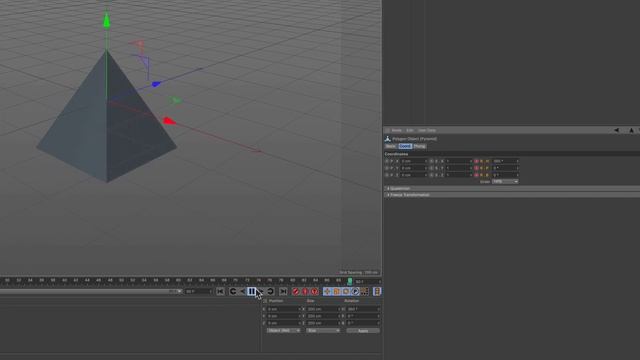This screenshot has height=360, width=640.
Task: Jump to end of animation
Action: click(283, 291)
